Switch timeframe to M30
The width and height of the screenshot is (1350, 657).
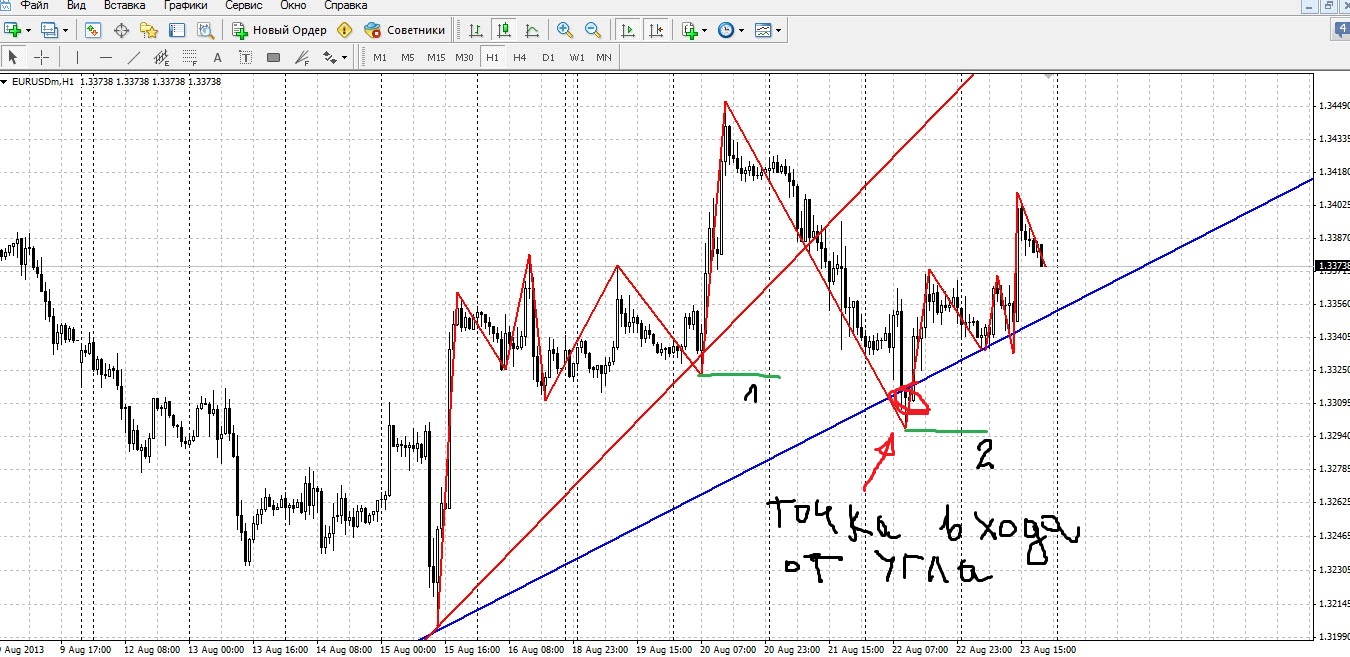(464, 57)
